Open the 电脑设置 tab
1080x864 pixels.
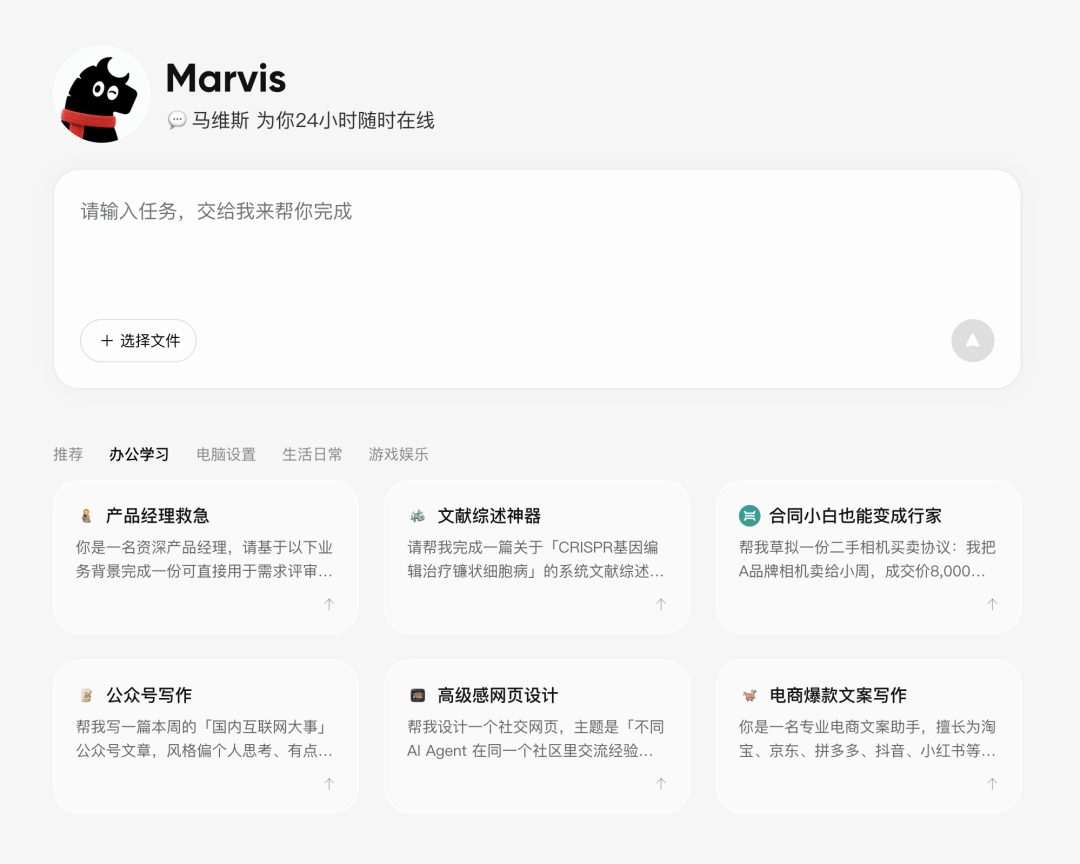coord(226,454)
